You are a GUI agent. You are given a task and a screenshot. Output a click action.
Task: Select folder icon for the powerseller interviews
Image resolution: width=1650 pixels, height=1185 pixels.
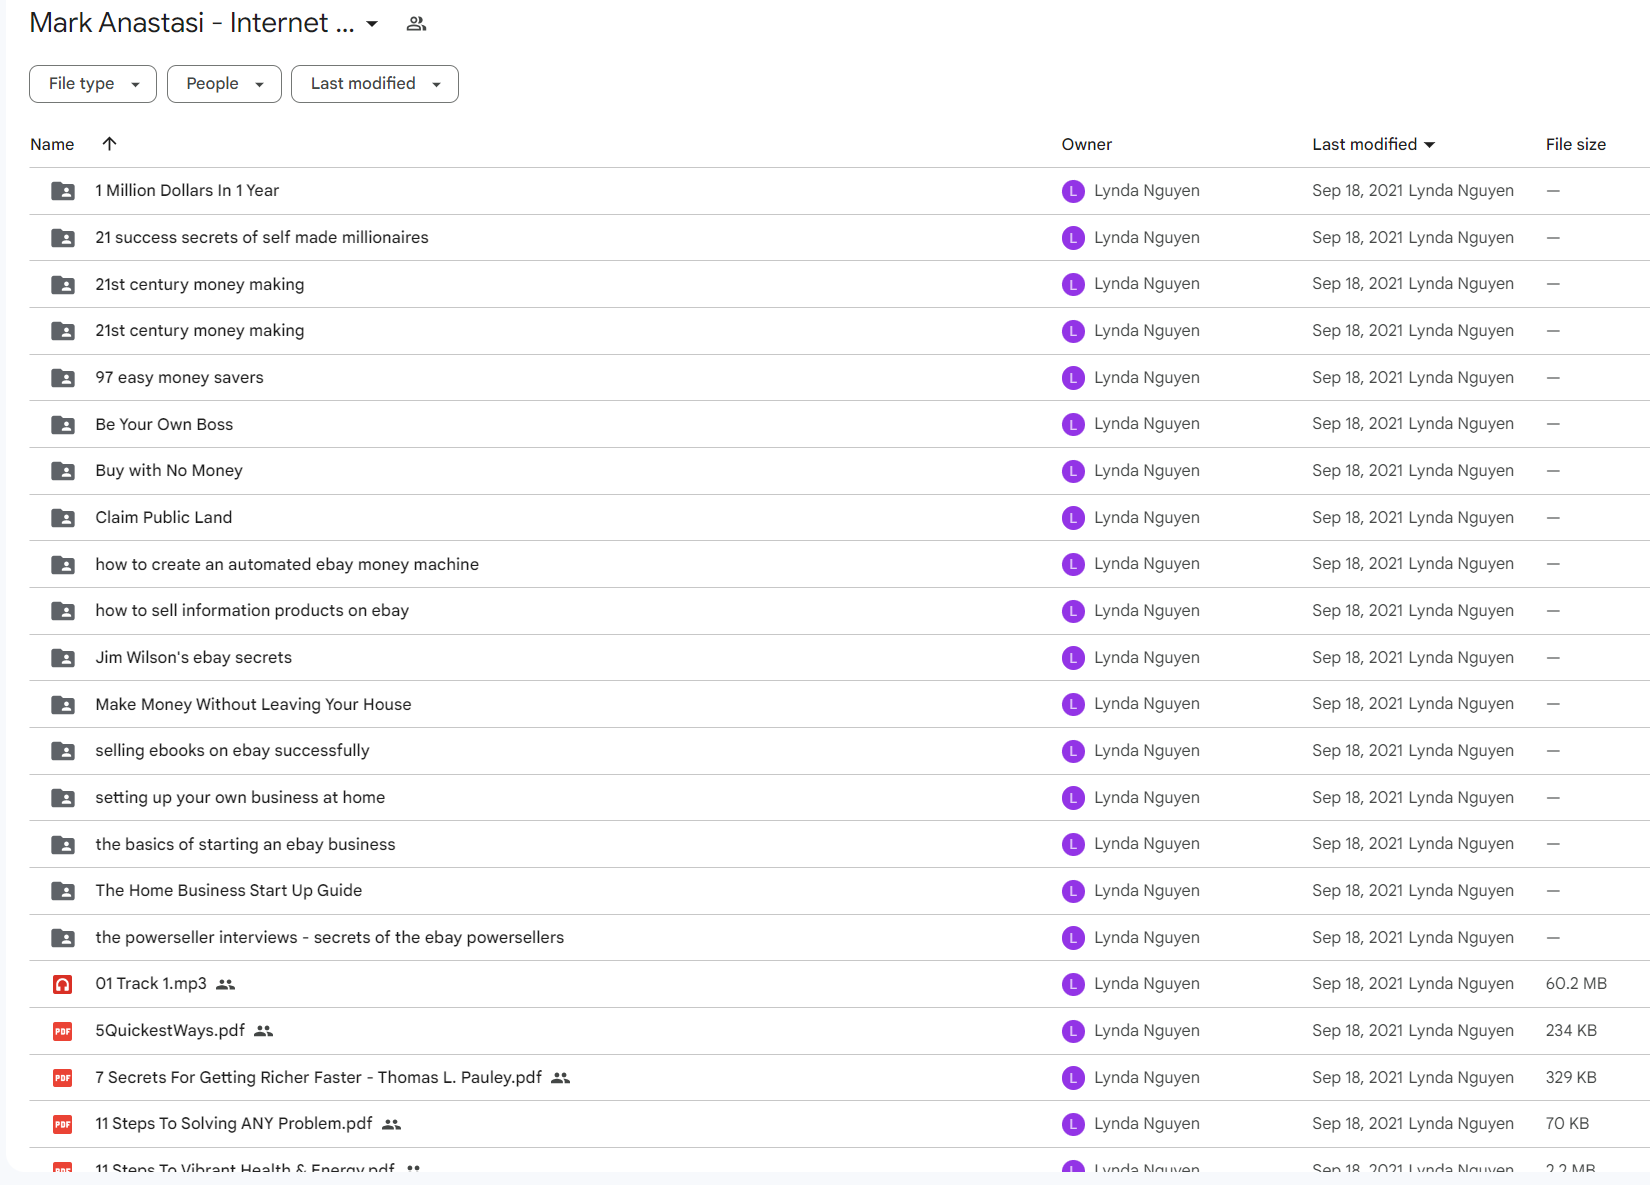(63, 938)
